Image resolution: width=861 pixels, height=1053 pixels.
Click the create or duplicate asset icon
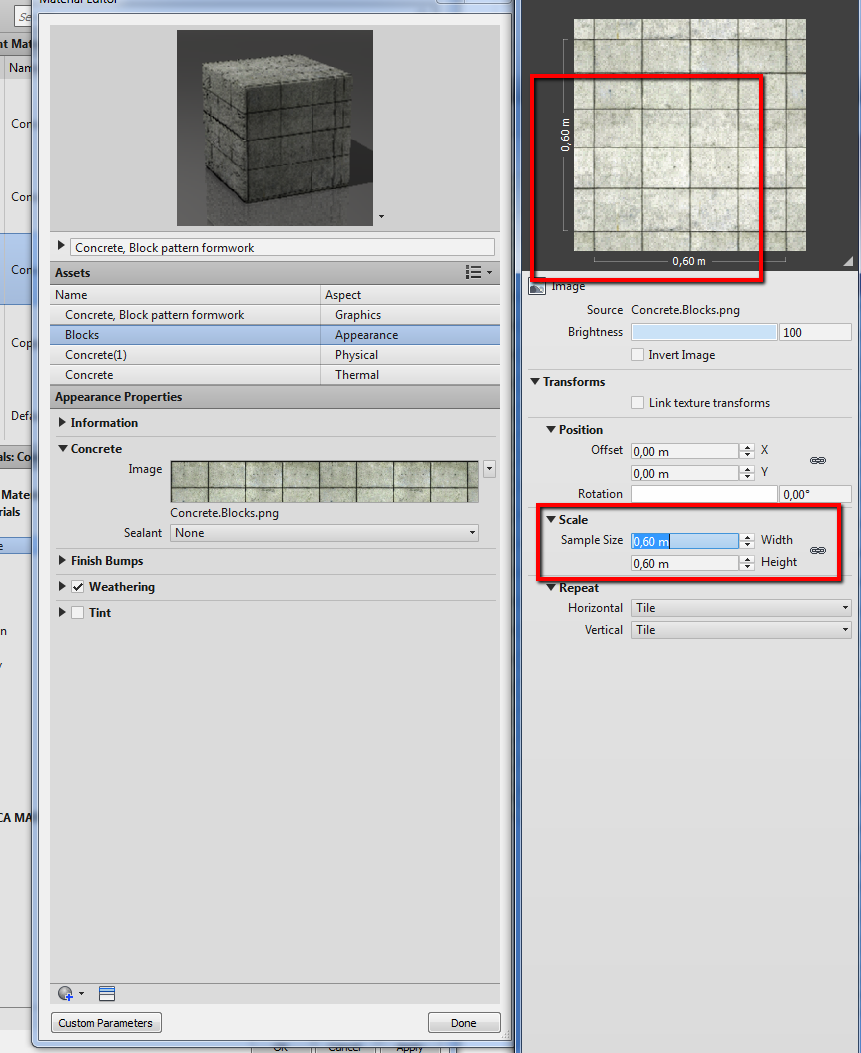pyautogui.click(x=67, y=993)
